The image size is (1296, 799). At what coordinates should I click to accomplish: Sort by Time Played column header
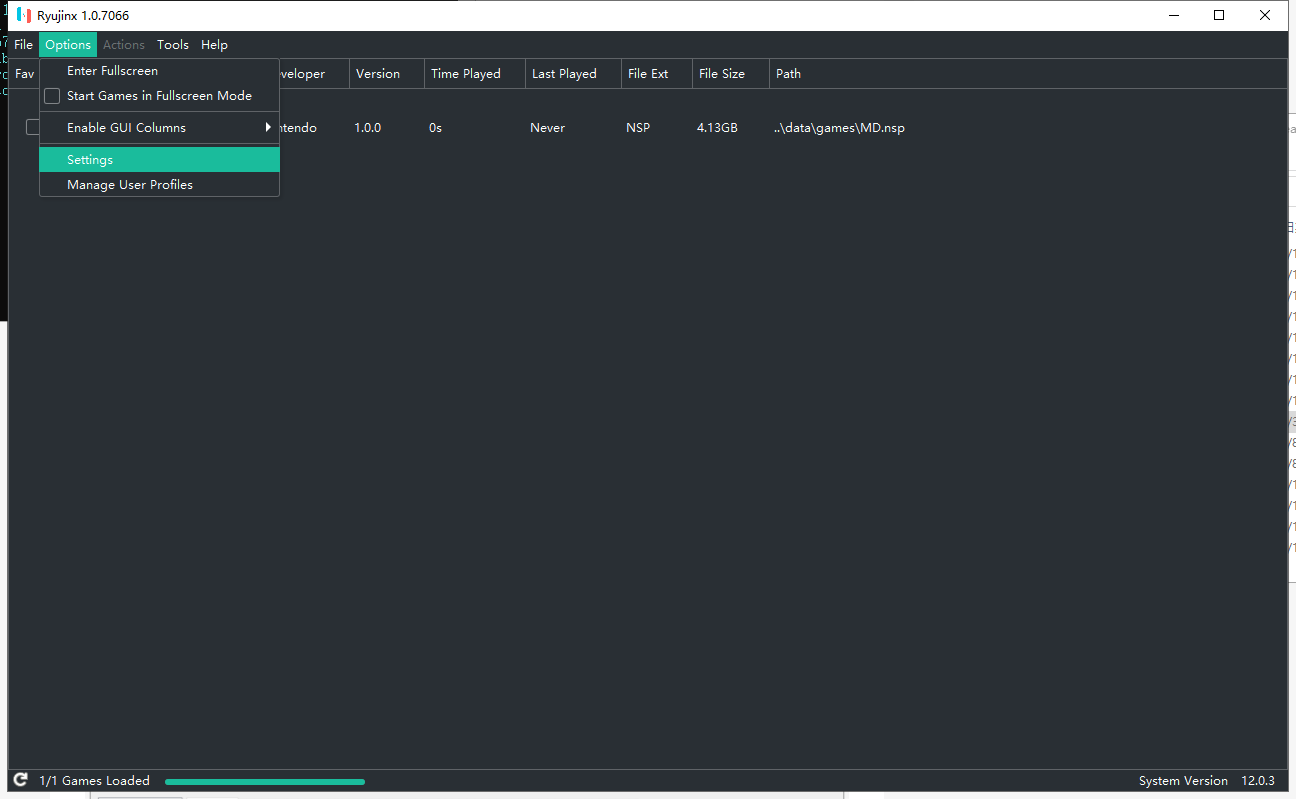466,74
